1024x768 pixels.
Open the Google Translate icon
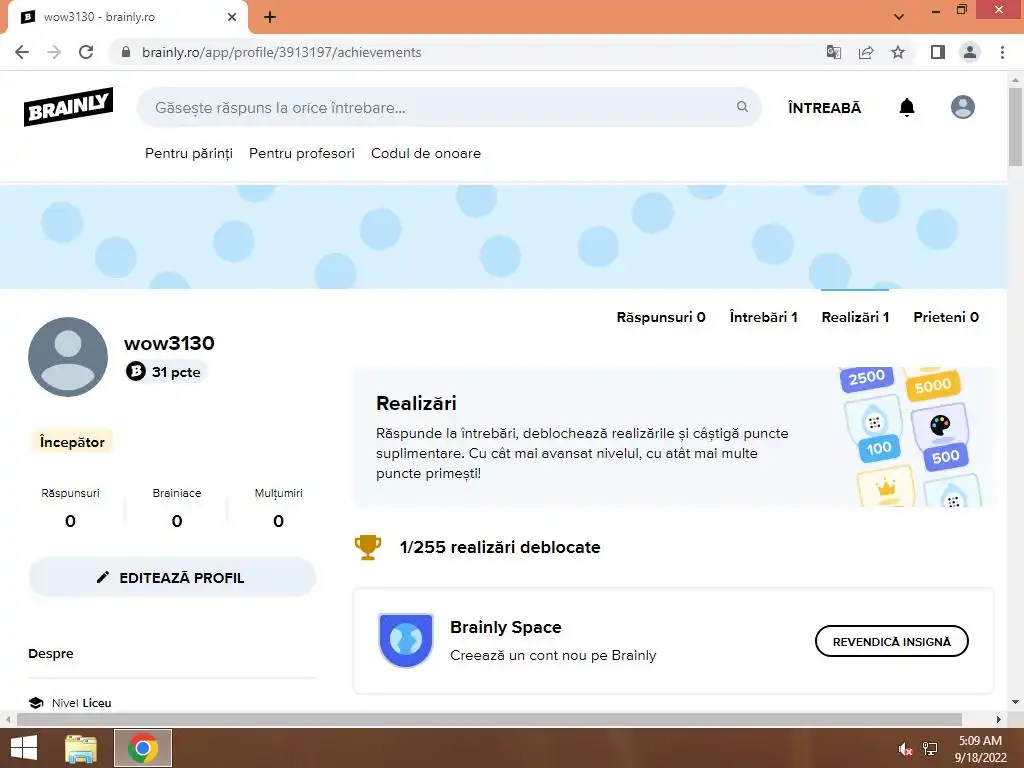[833, 52]
